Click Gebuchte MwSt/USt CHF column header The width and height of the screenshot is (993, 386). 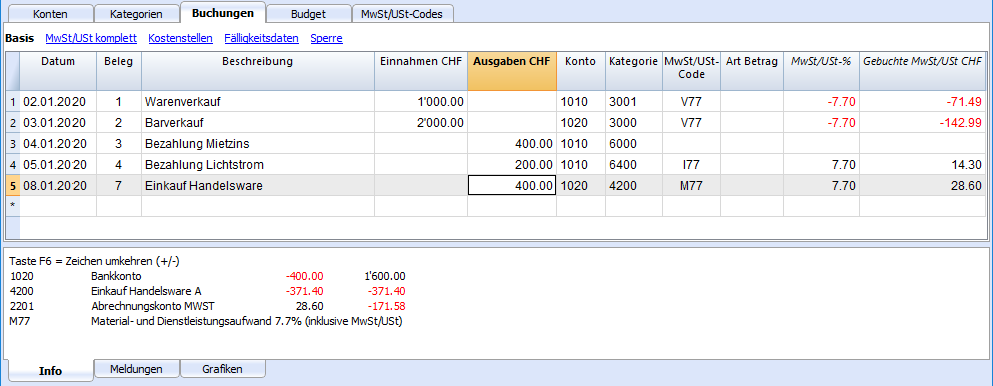point(923,71)
